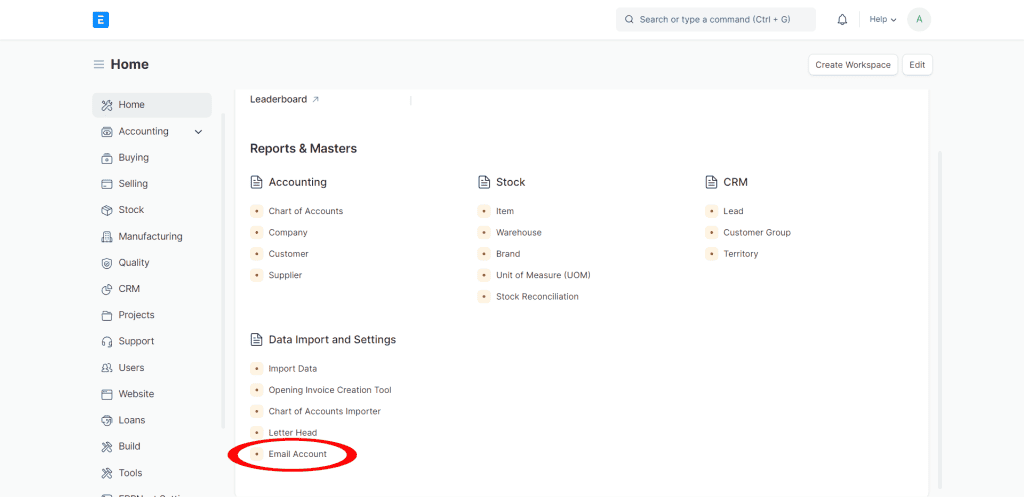Click the ERPNext logo icon
Image resolution: width=1024 pixels, height=497 pixels.
(100, 19)
